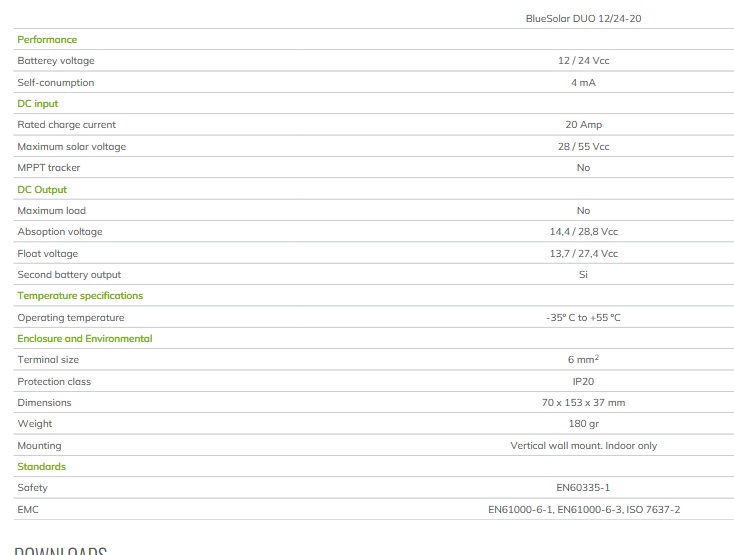Click the Rated charge current label
The image size is (734, 555).
(66, 125)
